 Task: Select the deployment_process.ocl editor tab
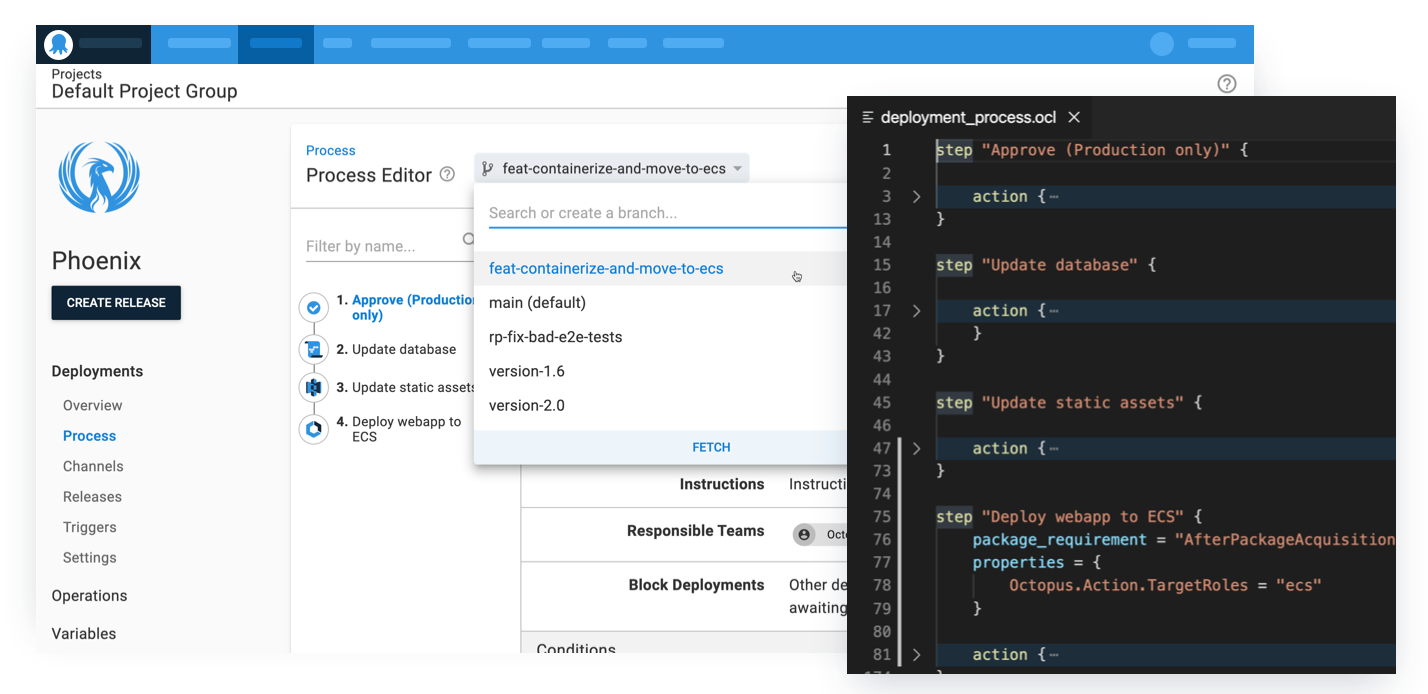point(969,117)
